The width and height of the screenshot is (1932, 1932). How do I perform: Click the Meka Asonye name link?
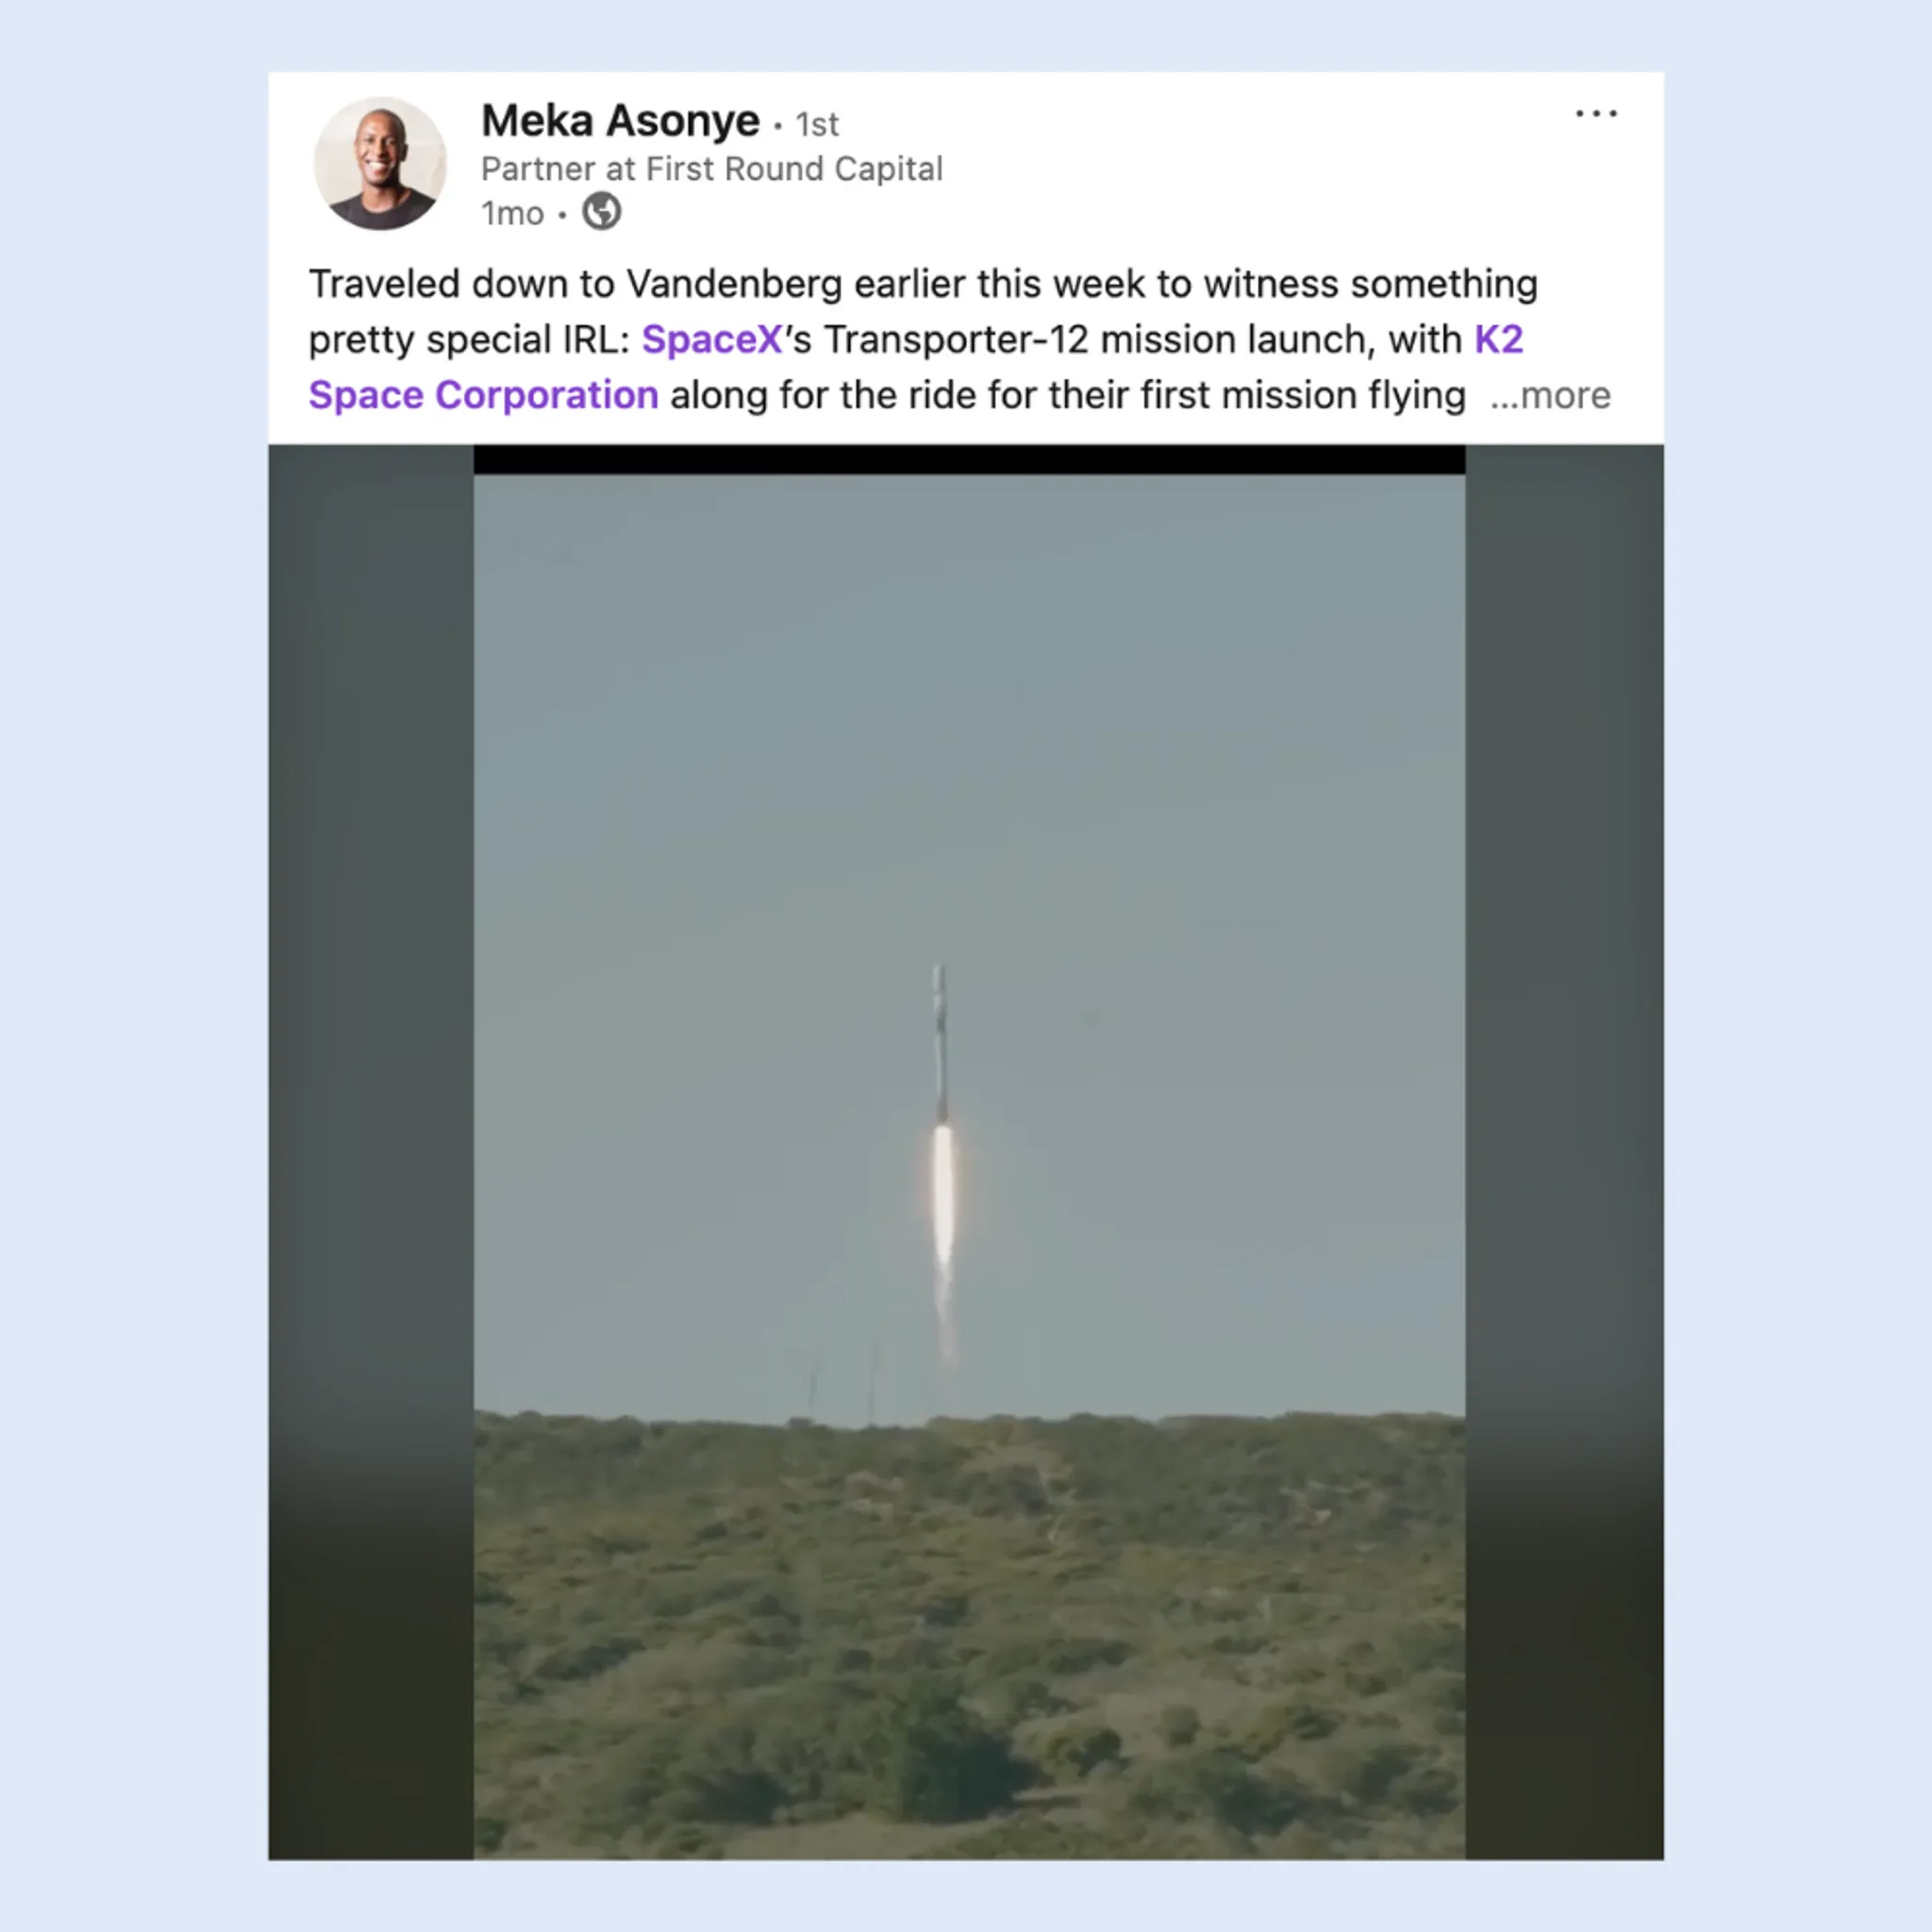[620, 121]
